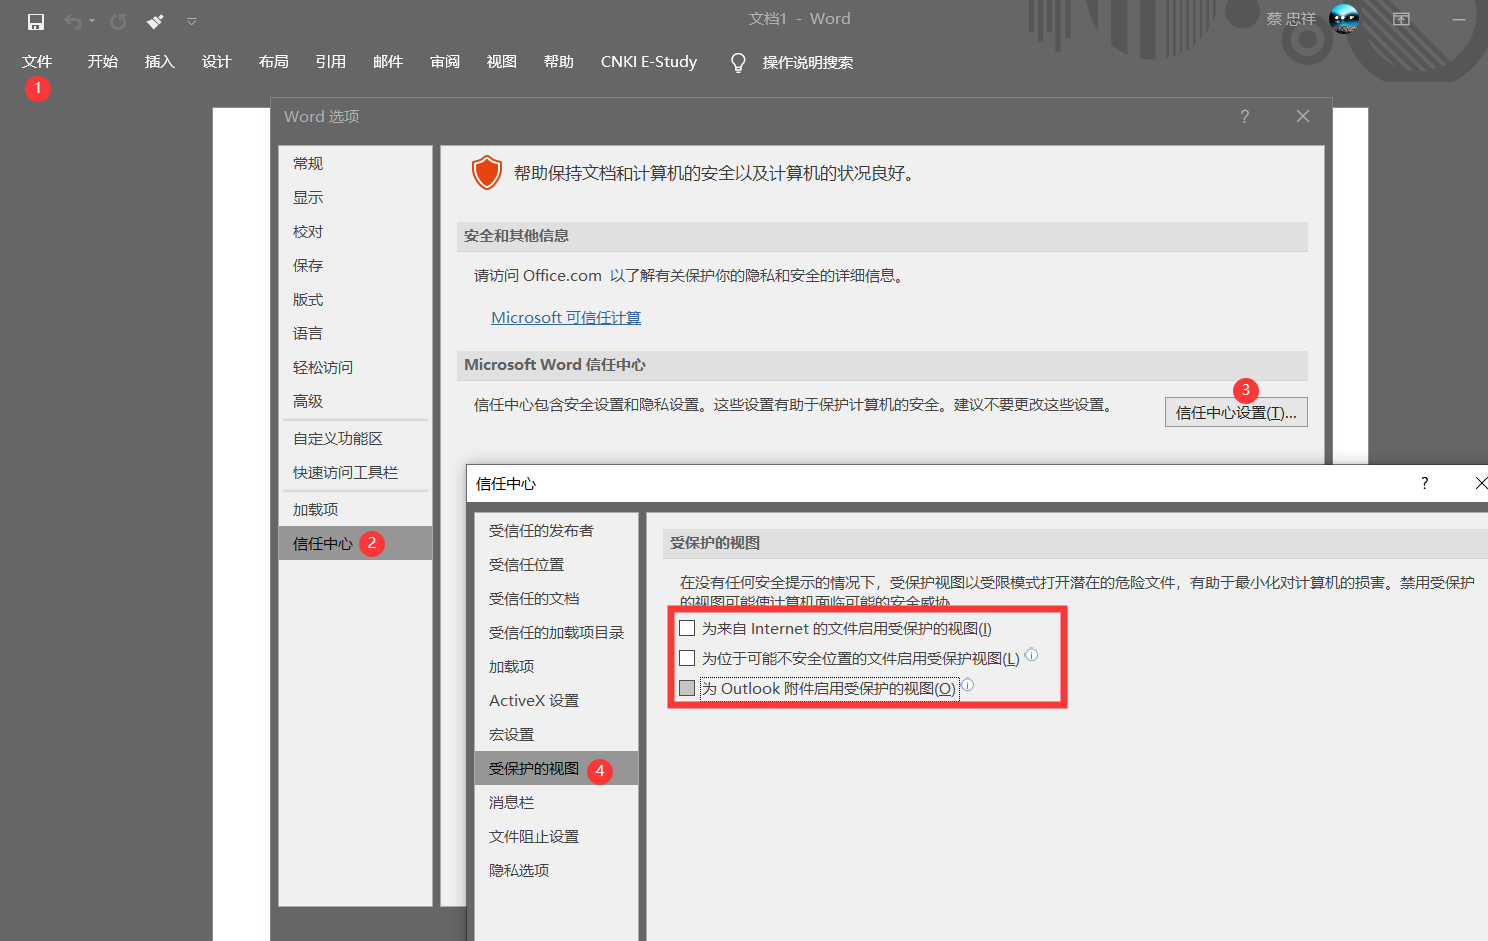Select 加载项 in Word options list
The width and height of the screenshot is (1488, 941).
pyautogui.click(x=355, y=510)
